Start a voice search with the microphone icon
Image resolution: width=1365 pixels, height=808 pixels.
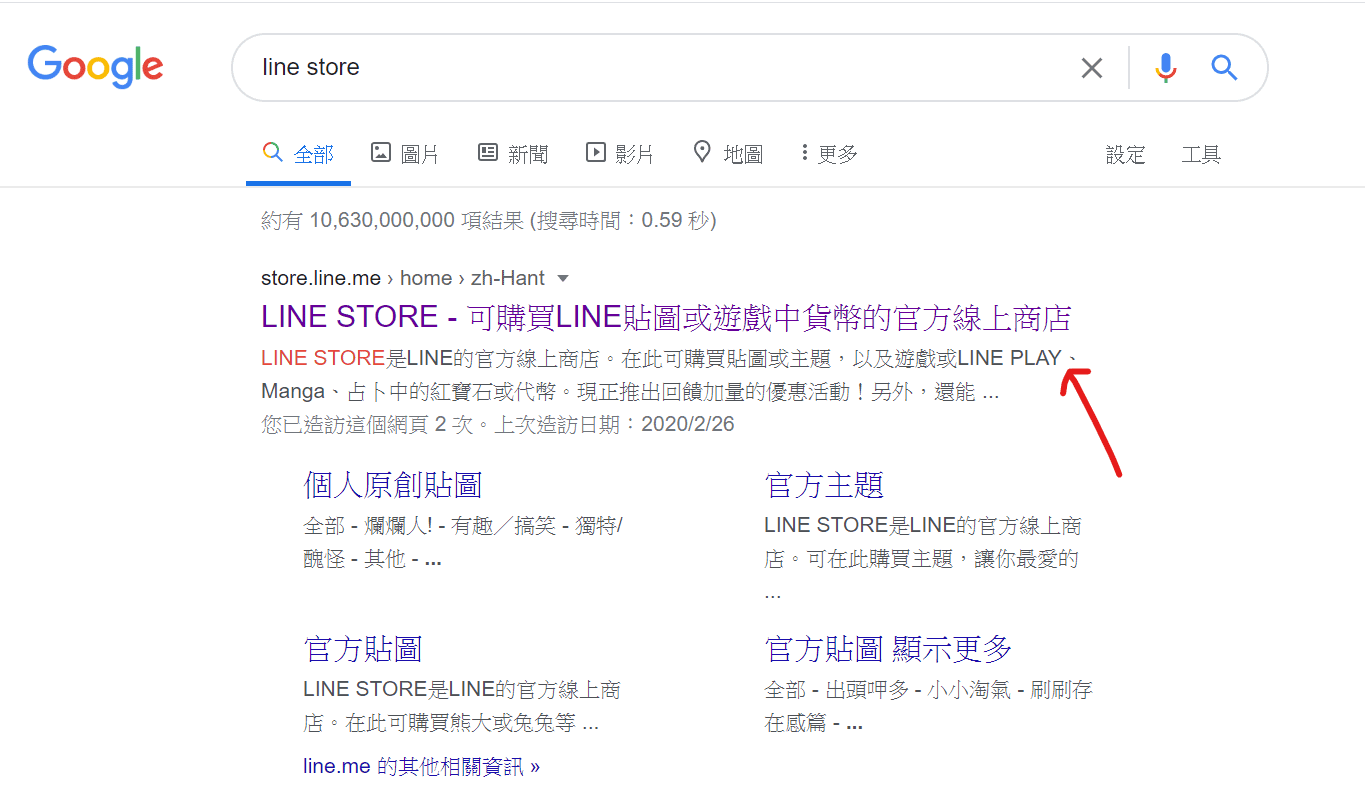pos(1165,67)
